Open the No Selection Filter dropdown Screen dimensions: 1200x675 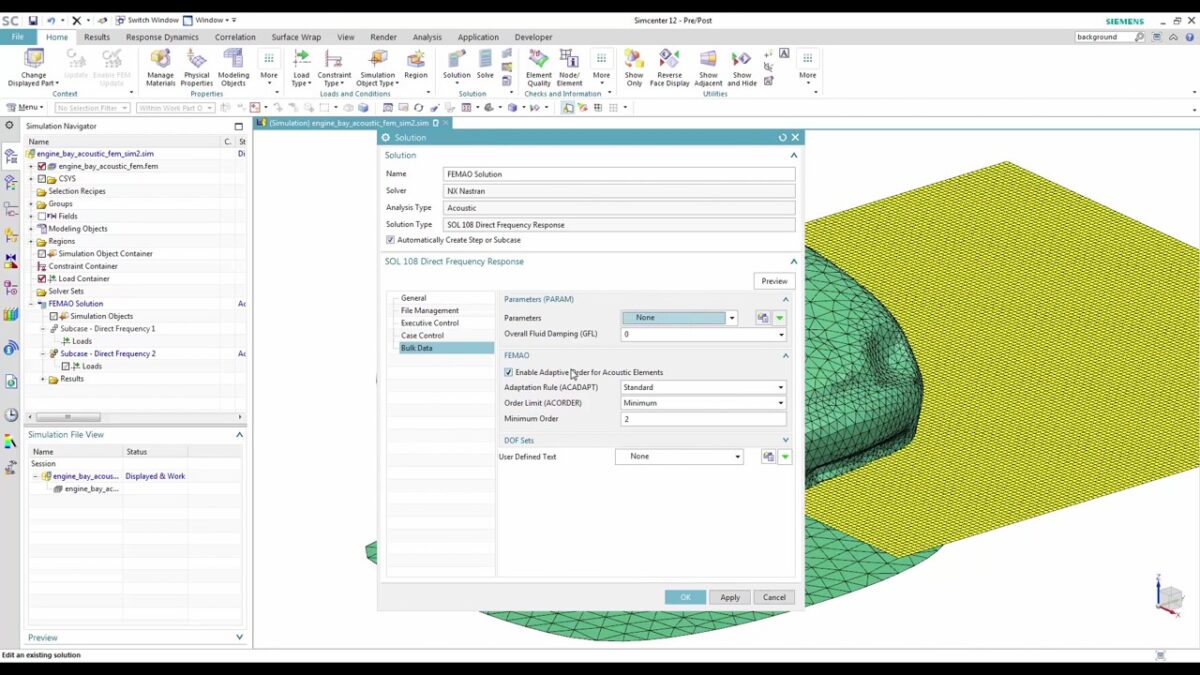[92, 108]
